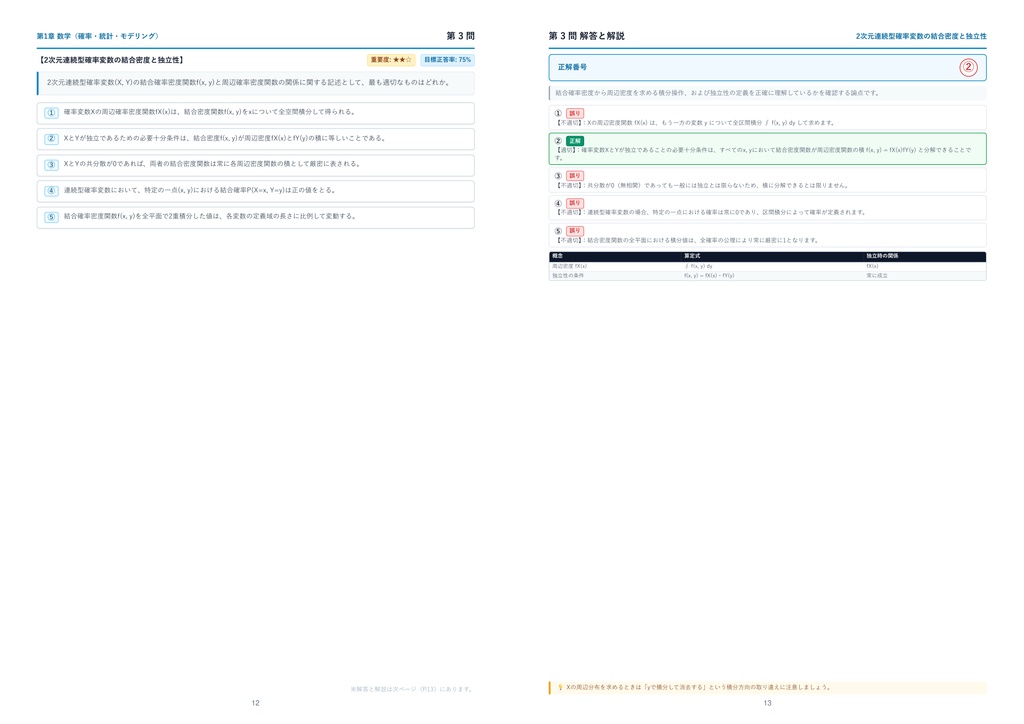The width and height of the screenshot is (1024, 724).
Task: Click the 誤り badge beside explanation ④
Action: (575, 203)
